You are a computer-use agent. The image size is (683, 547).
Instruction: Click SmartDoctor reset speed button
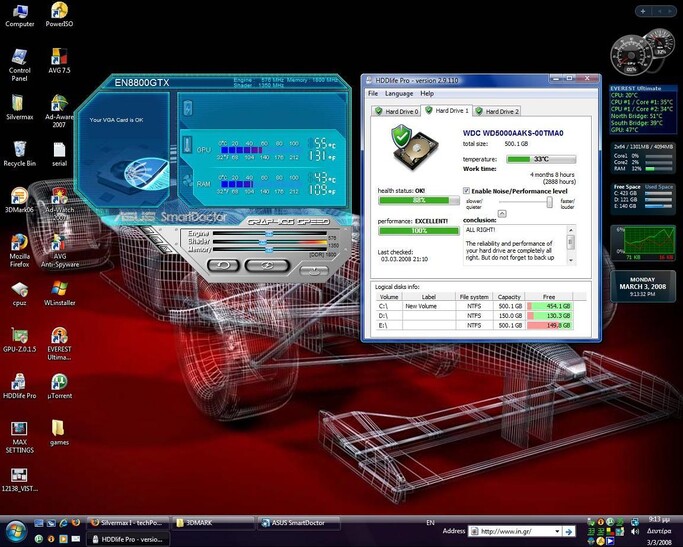pos(223,265)
